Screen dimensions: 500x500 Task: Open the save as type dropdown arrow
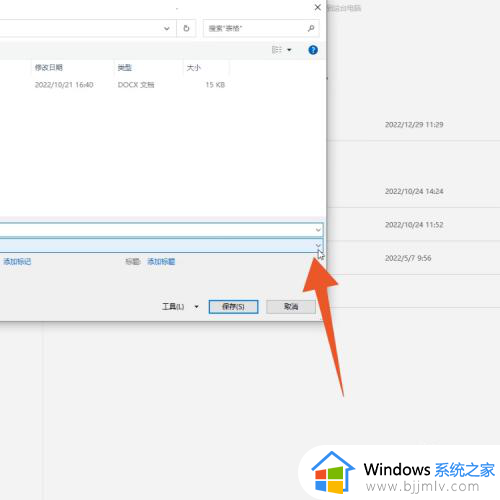318,245
